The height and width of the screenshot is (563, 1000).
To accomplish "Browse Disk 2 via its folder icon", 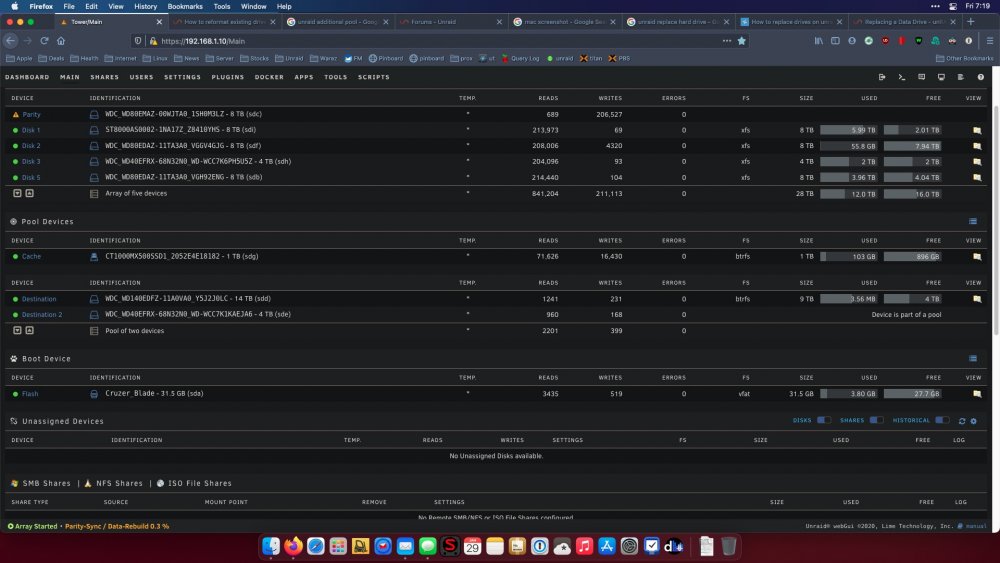I will click(977, 146).
